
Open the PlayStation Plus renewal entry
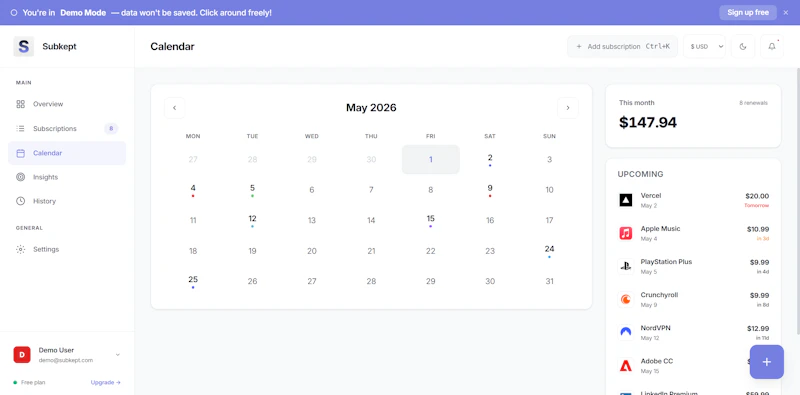693,266
